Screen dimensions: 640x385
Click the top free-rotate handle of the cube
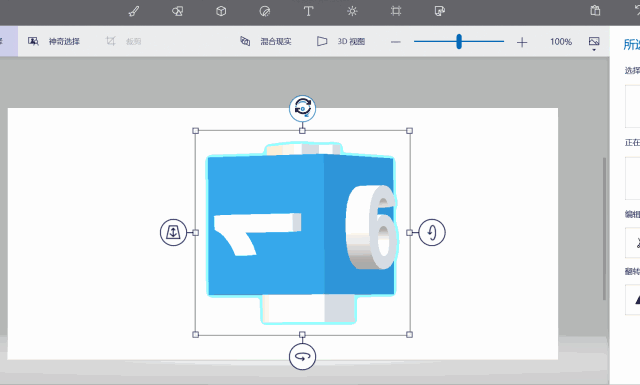point(302,108)
